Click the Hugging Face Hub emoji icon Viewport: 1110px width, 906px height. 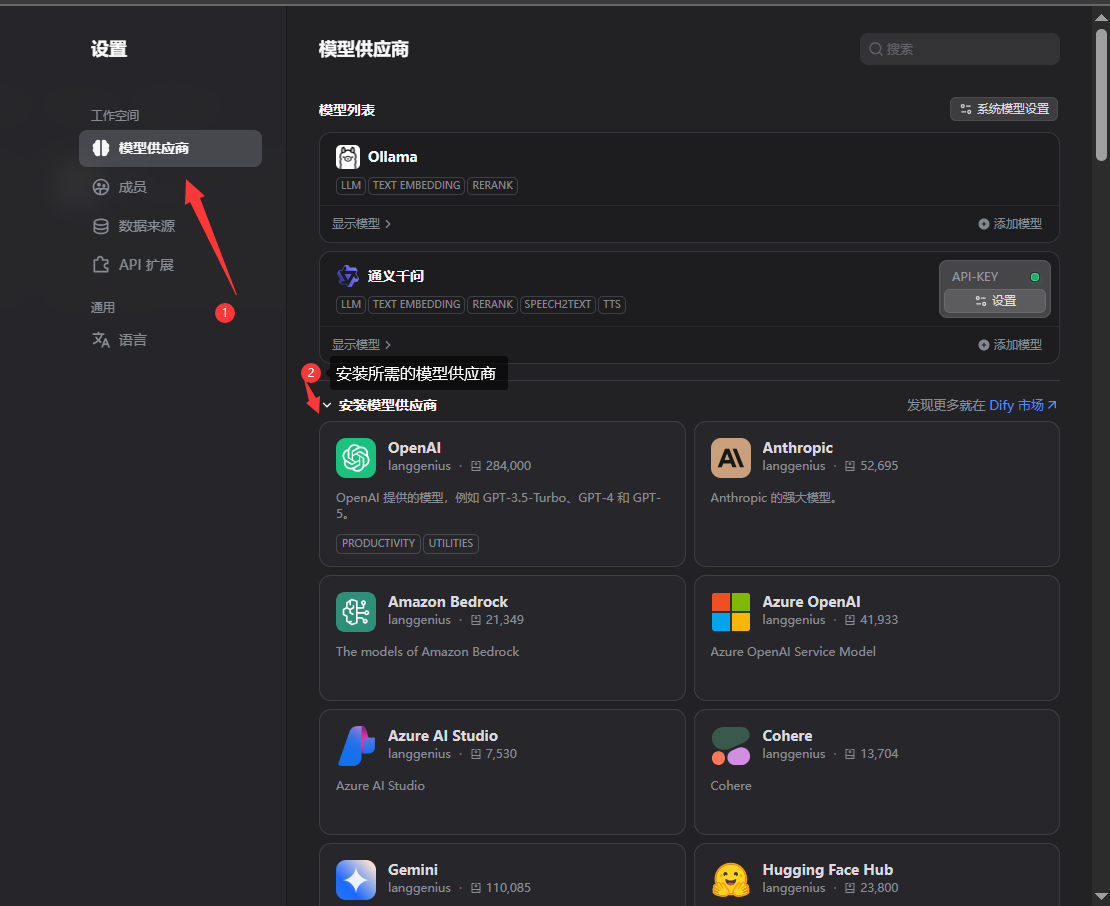[731, 880]
